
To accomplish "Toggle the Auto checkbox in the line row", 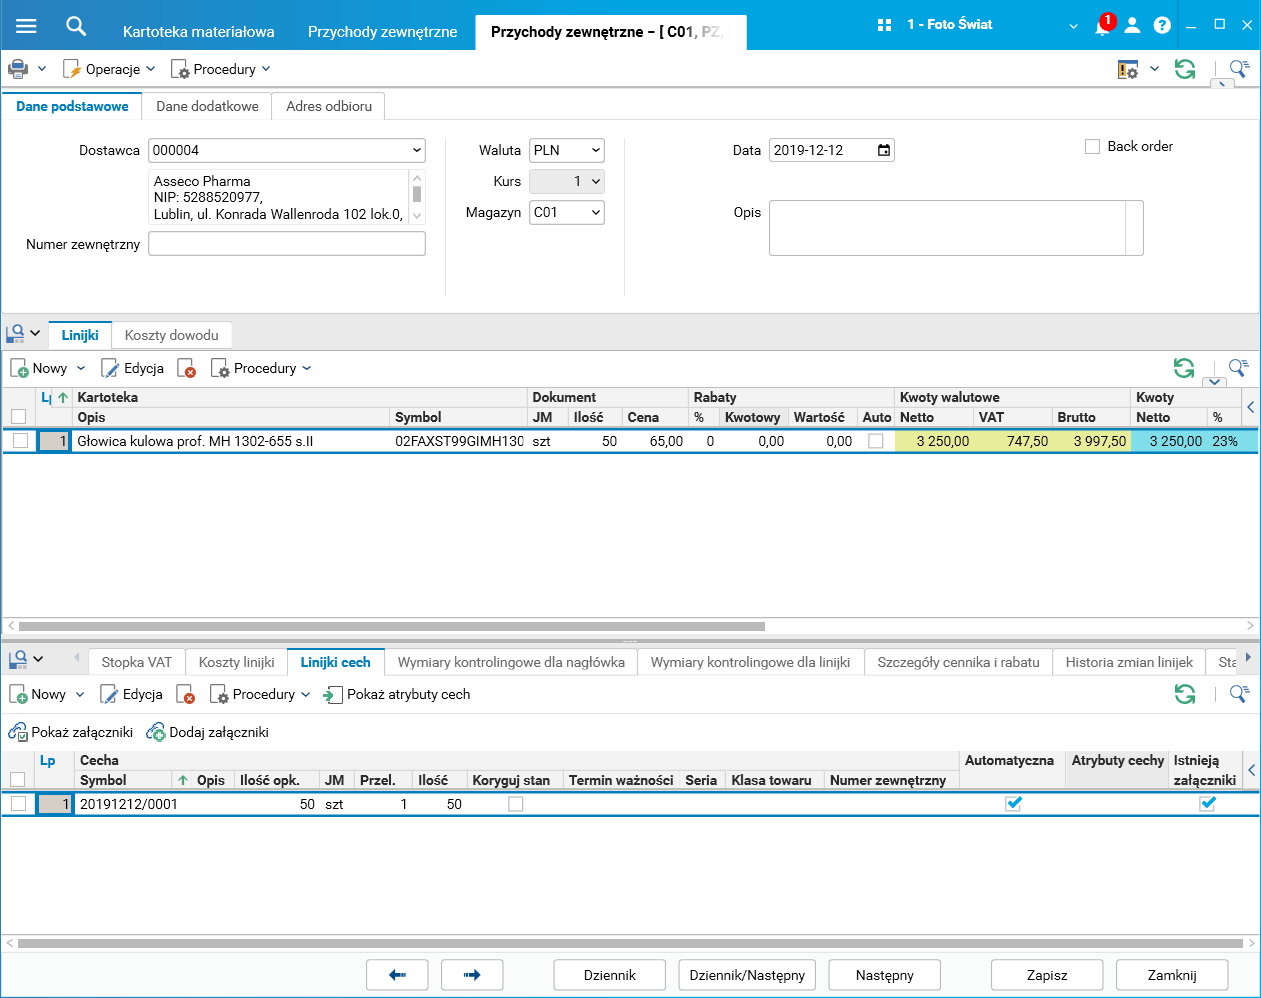I will click(876, 441).
